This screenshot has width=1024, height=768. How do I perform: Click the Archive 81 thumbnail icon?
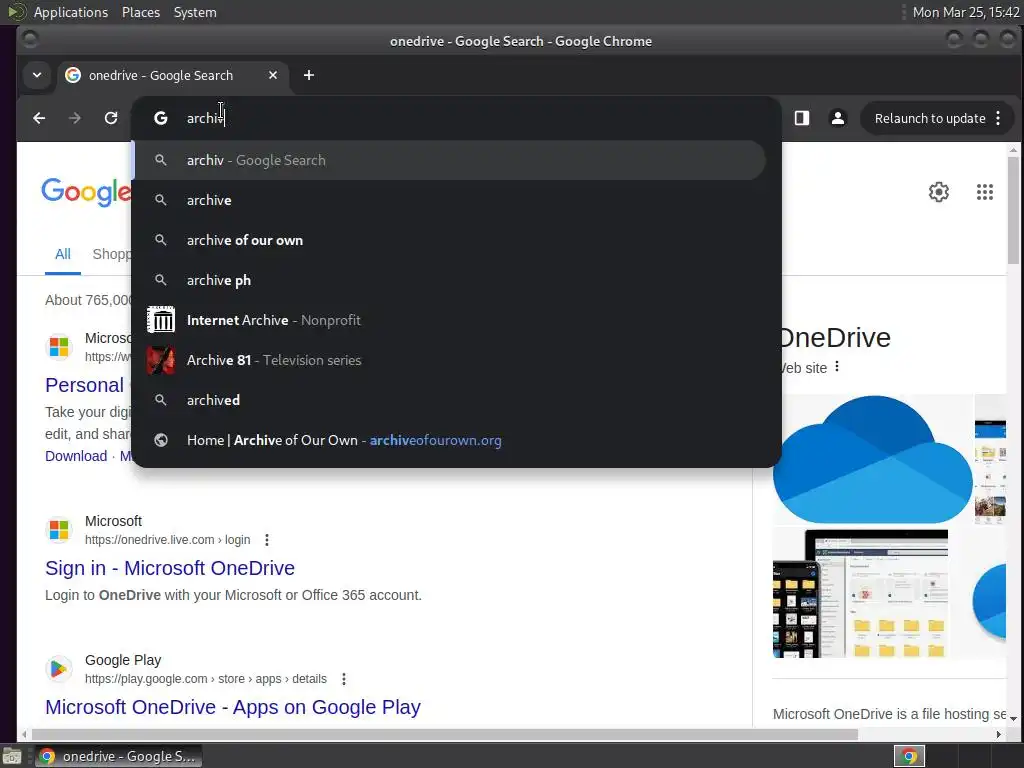tap(161, 360)
